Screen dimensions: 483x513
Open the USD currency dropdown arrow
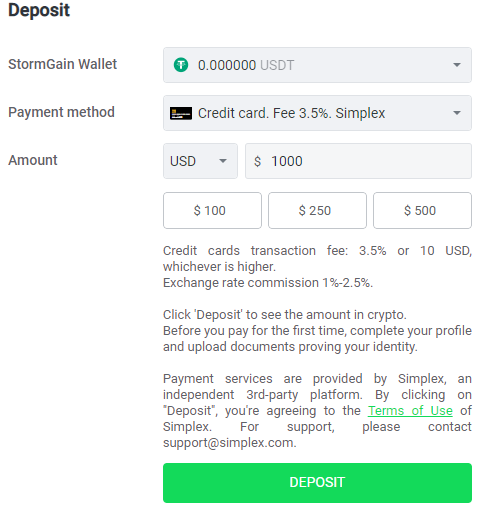point(223,161)
